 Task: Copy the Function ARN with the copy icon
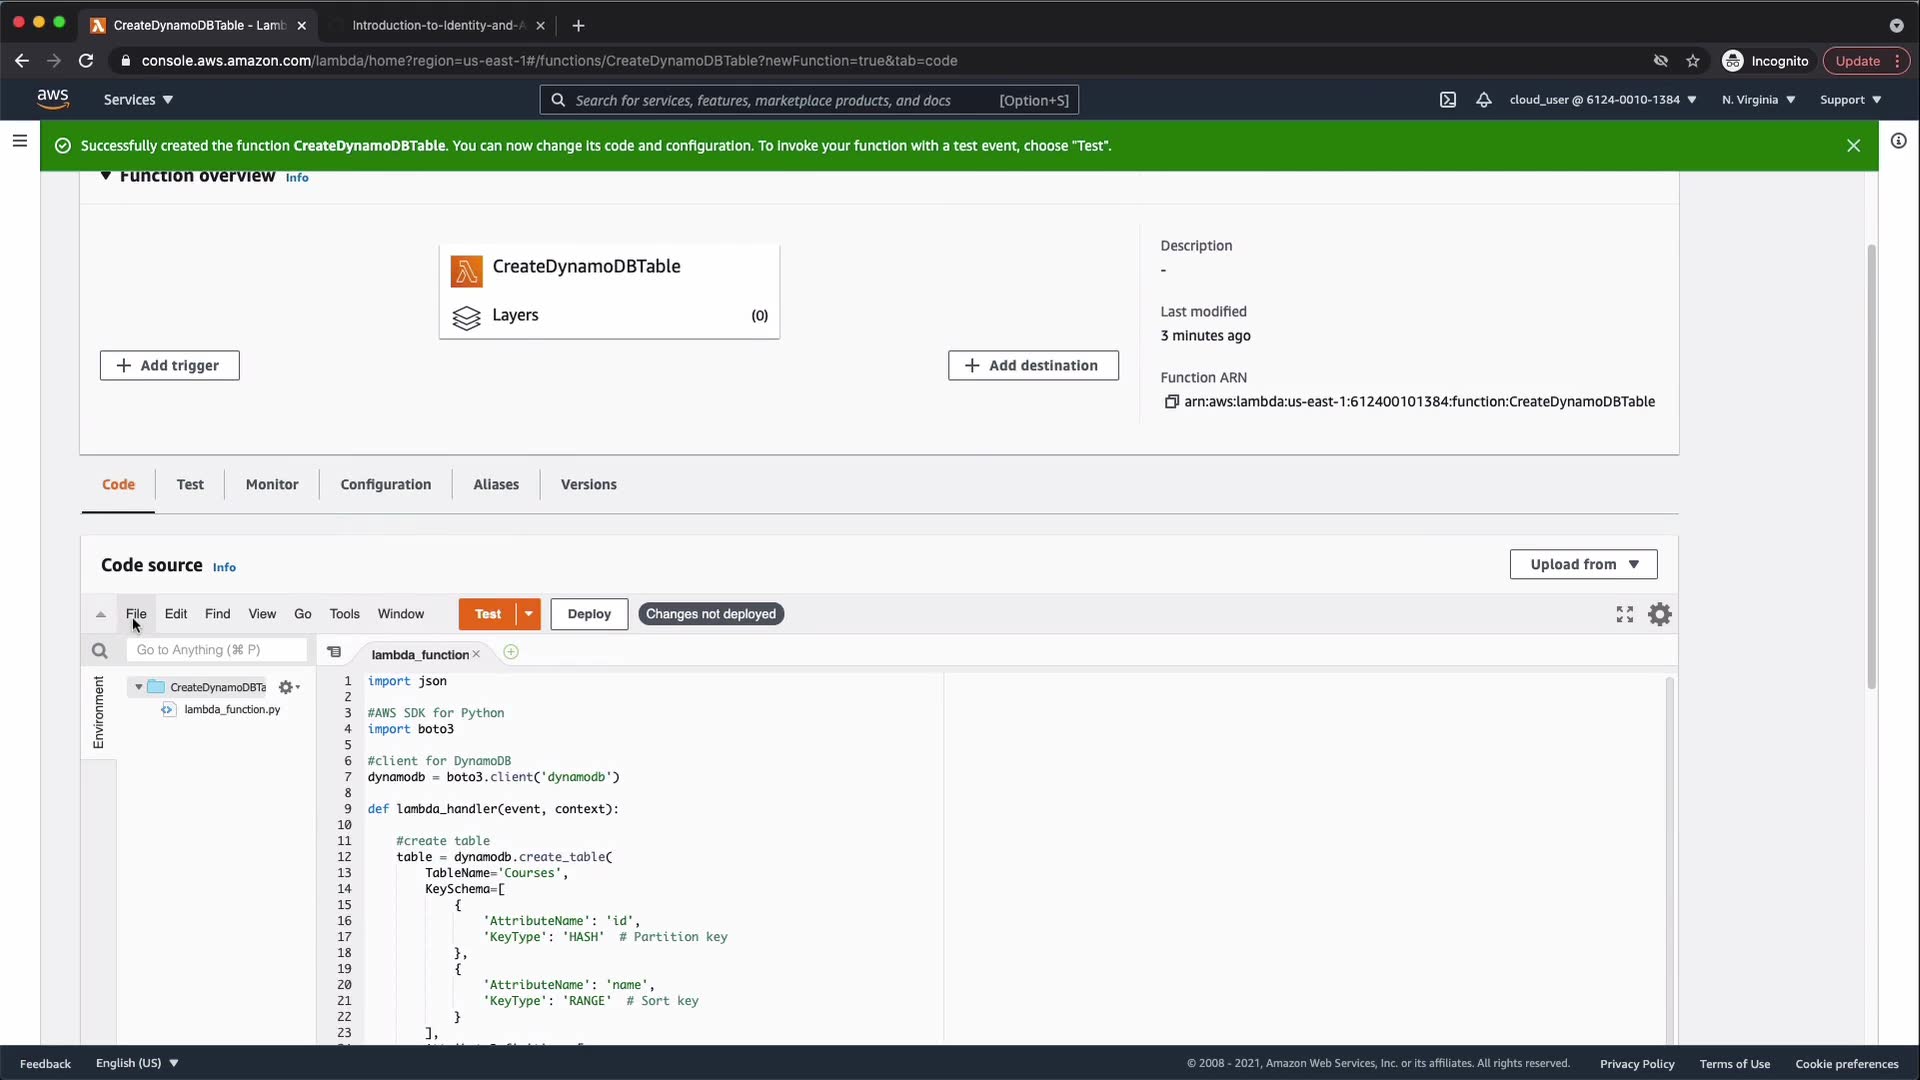point(1171,402)
